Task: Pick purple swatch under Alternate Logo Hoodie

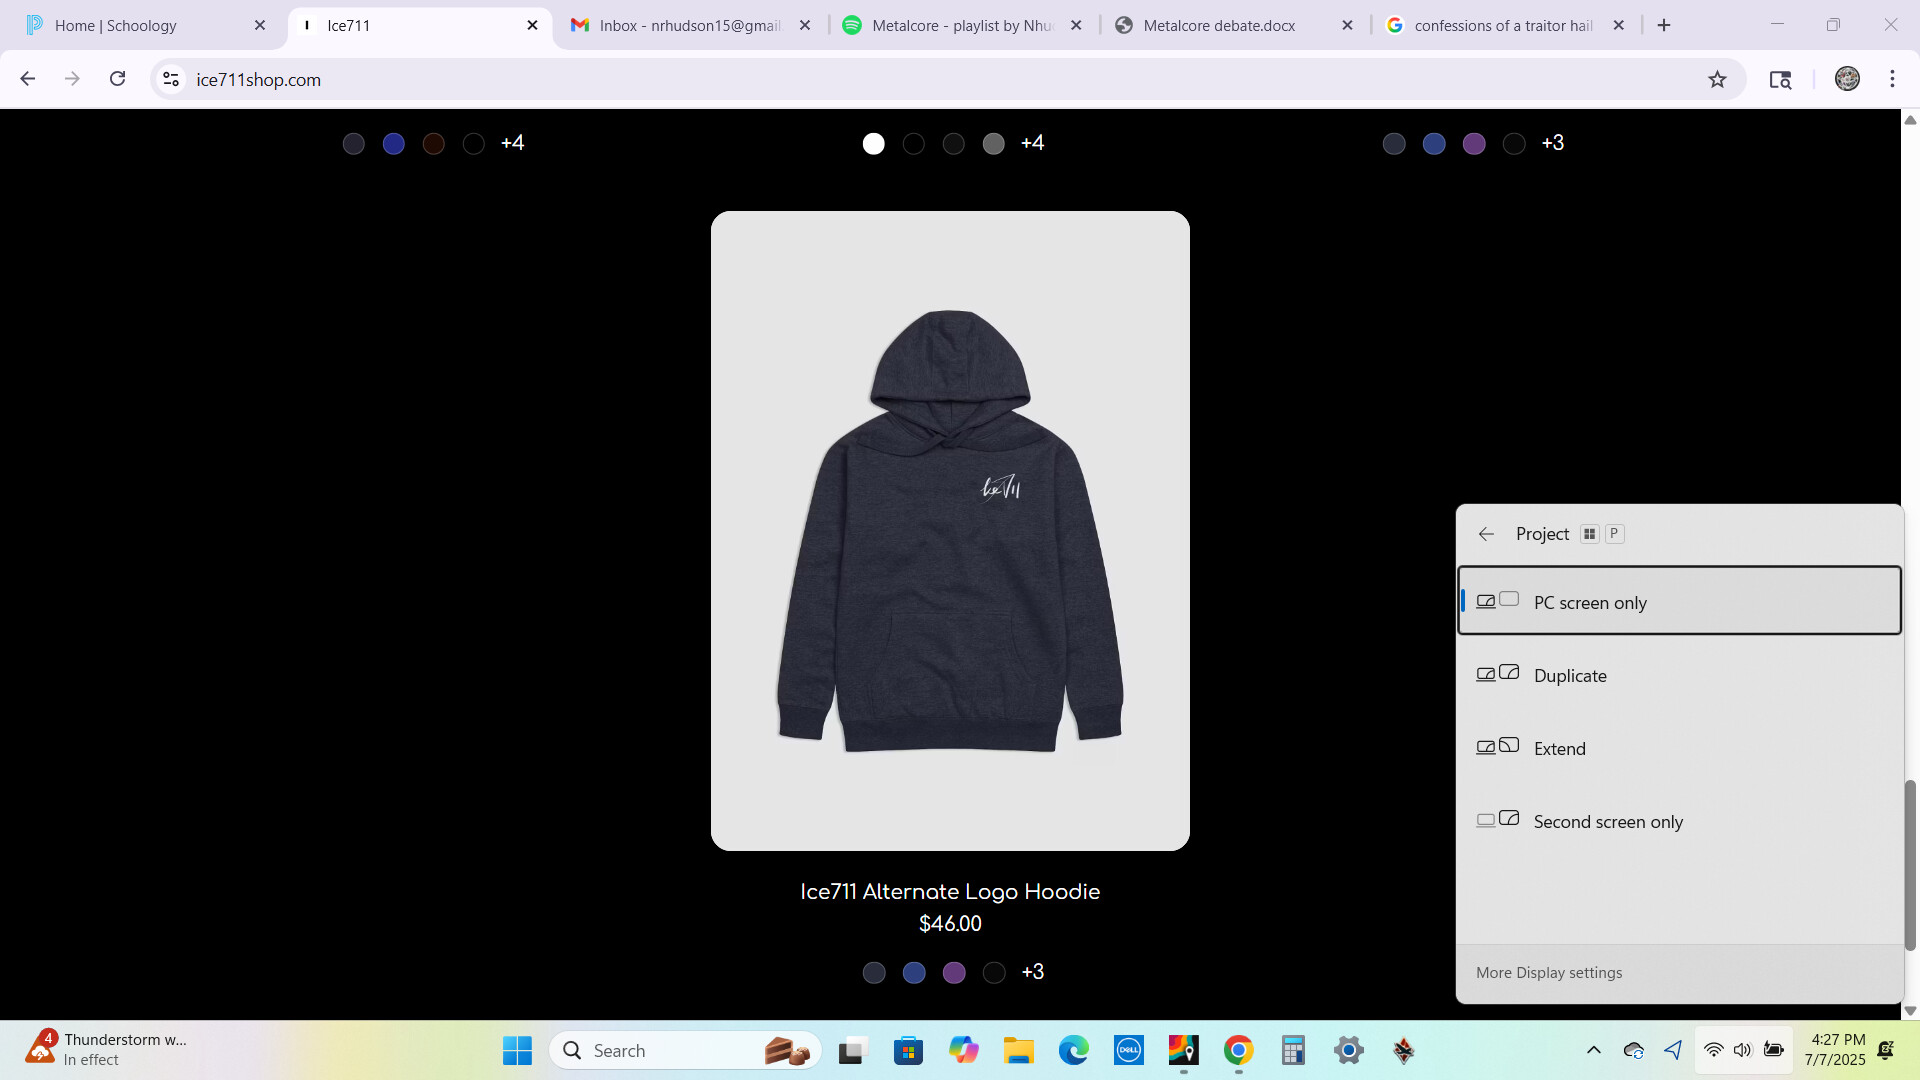Action: coord(954,972)
